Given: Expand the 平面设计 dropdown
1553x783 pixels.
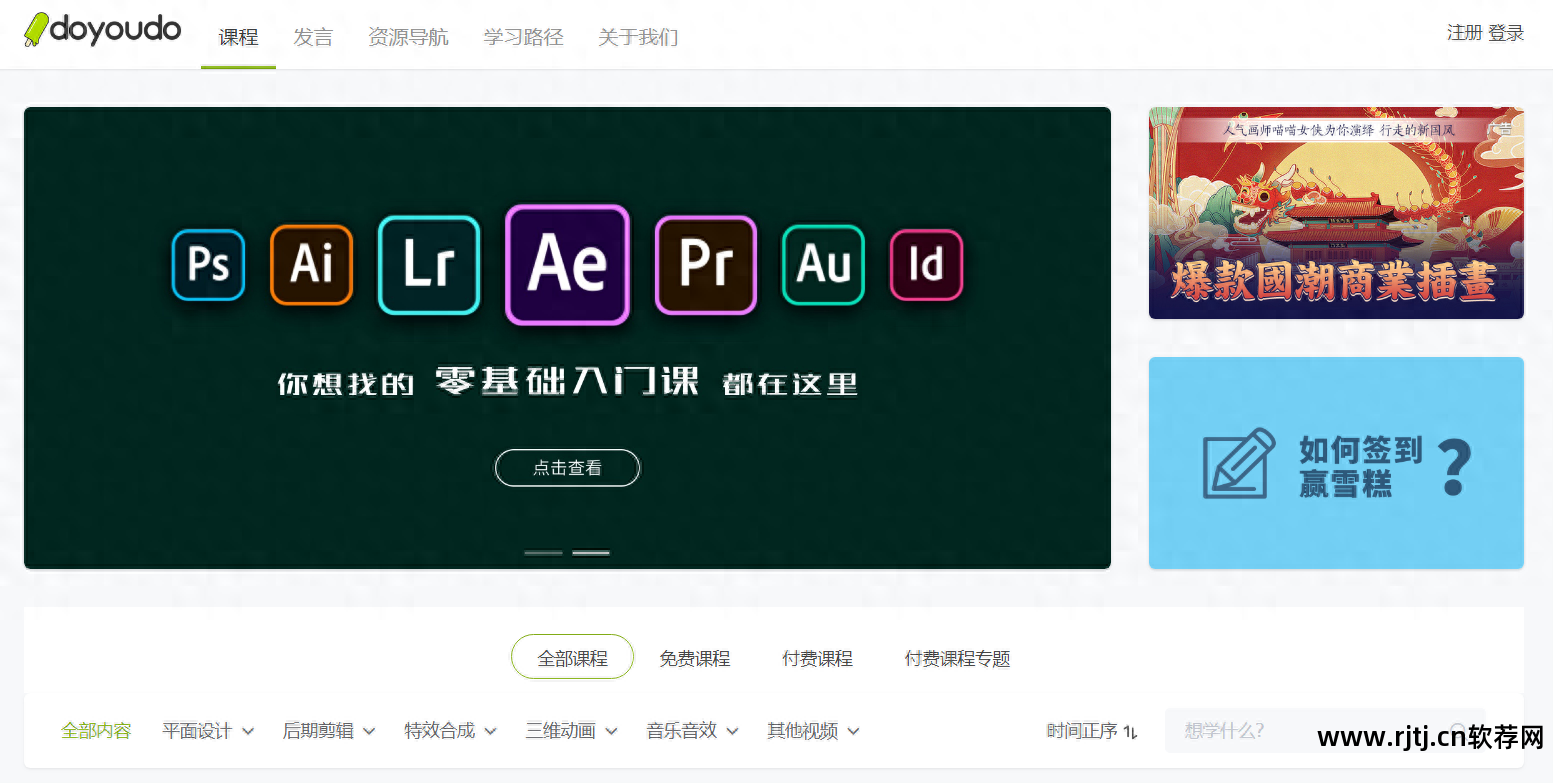Looking at the screenshot, I should (x=208, y=731).
